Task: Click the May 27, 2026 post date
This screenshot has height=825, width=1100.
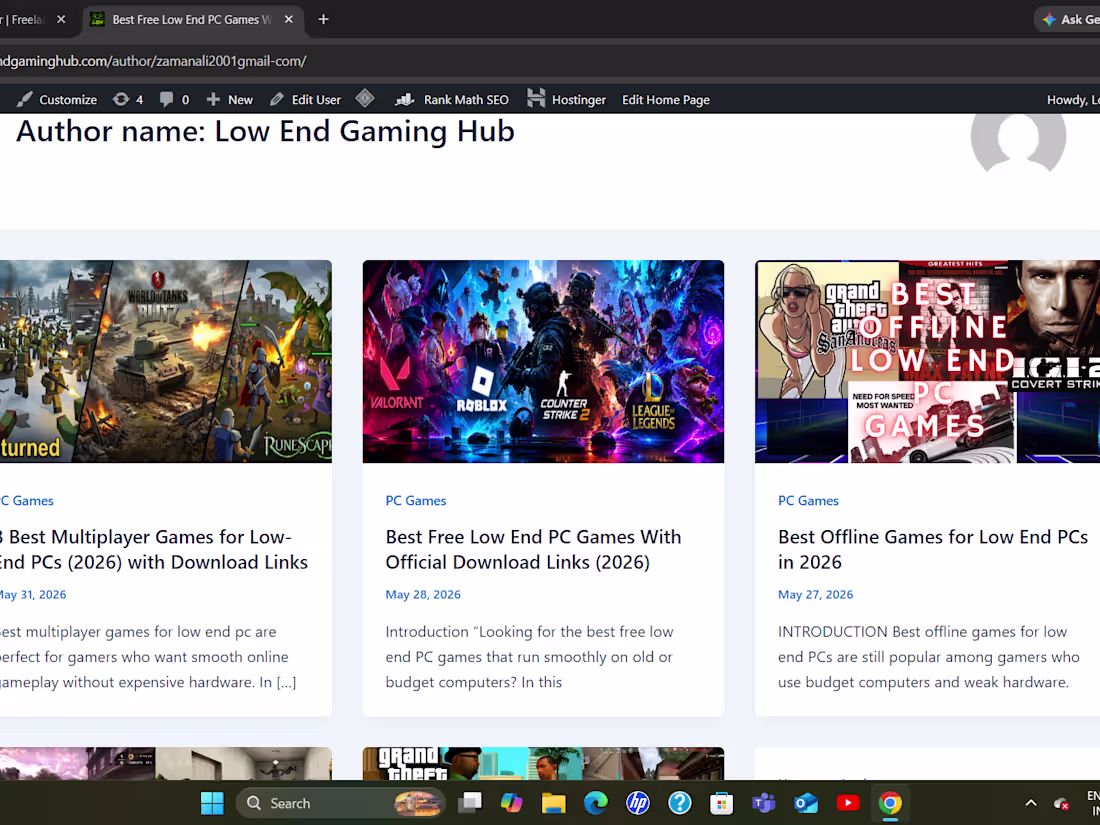Action: pyautogui.click(x=815, y=594)
